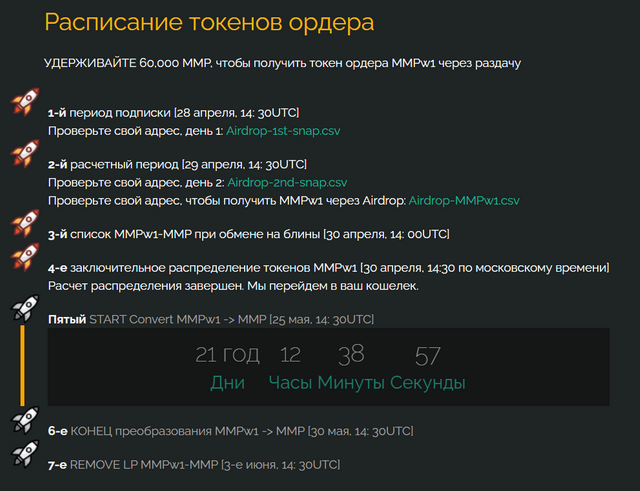The height and width of the screenshot is (491, 640).
Task: Click the countdown seconds value '57'
Action: pos(427,356)
